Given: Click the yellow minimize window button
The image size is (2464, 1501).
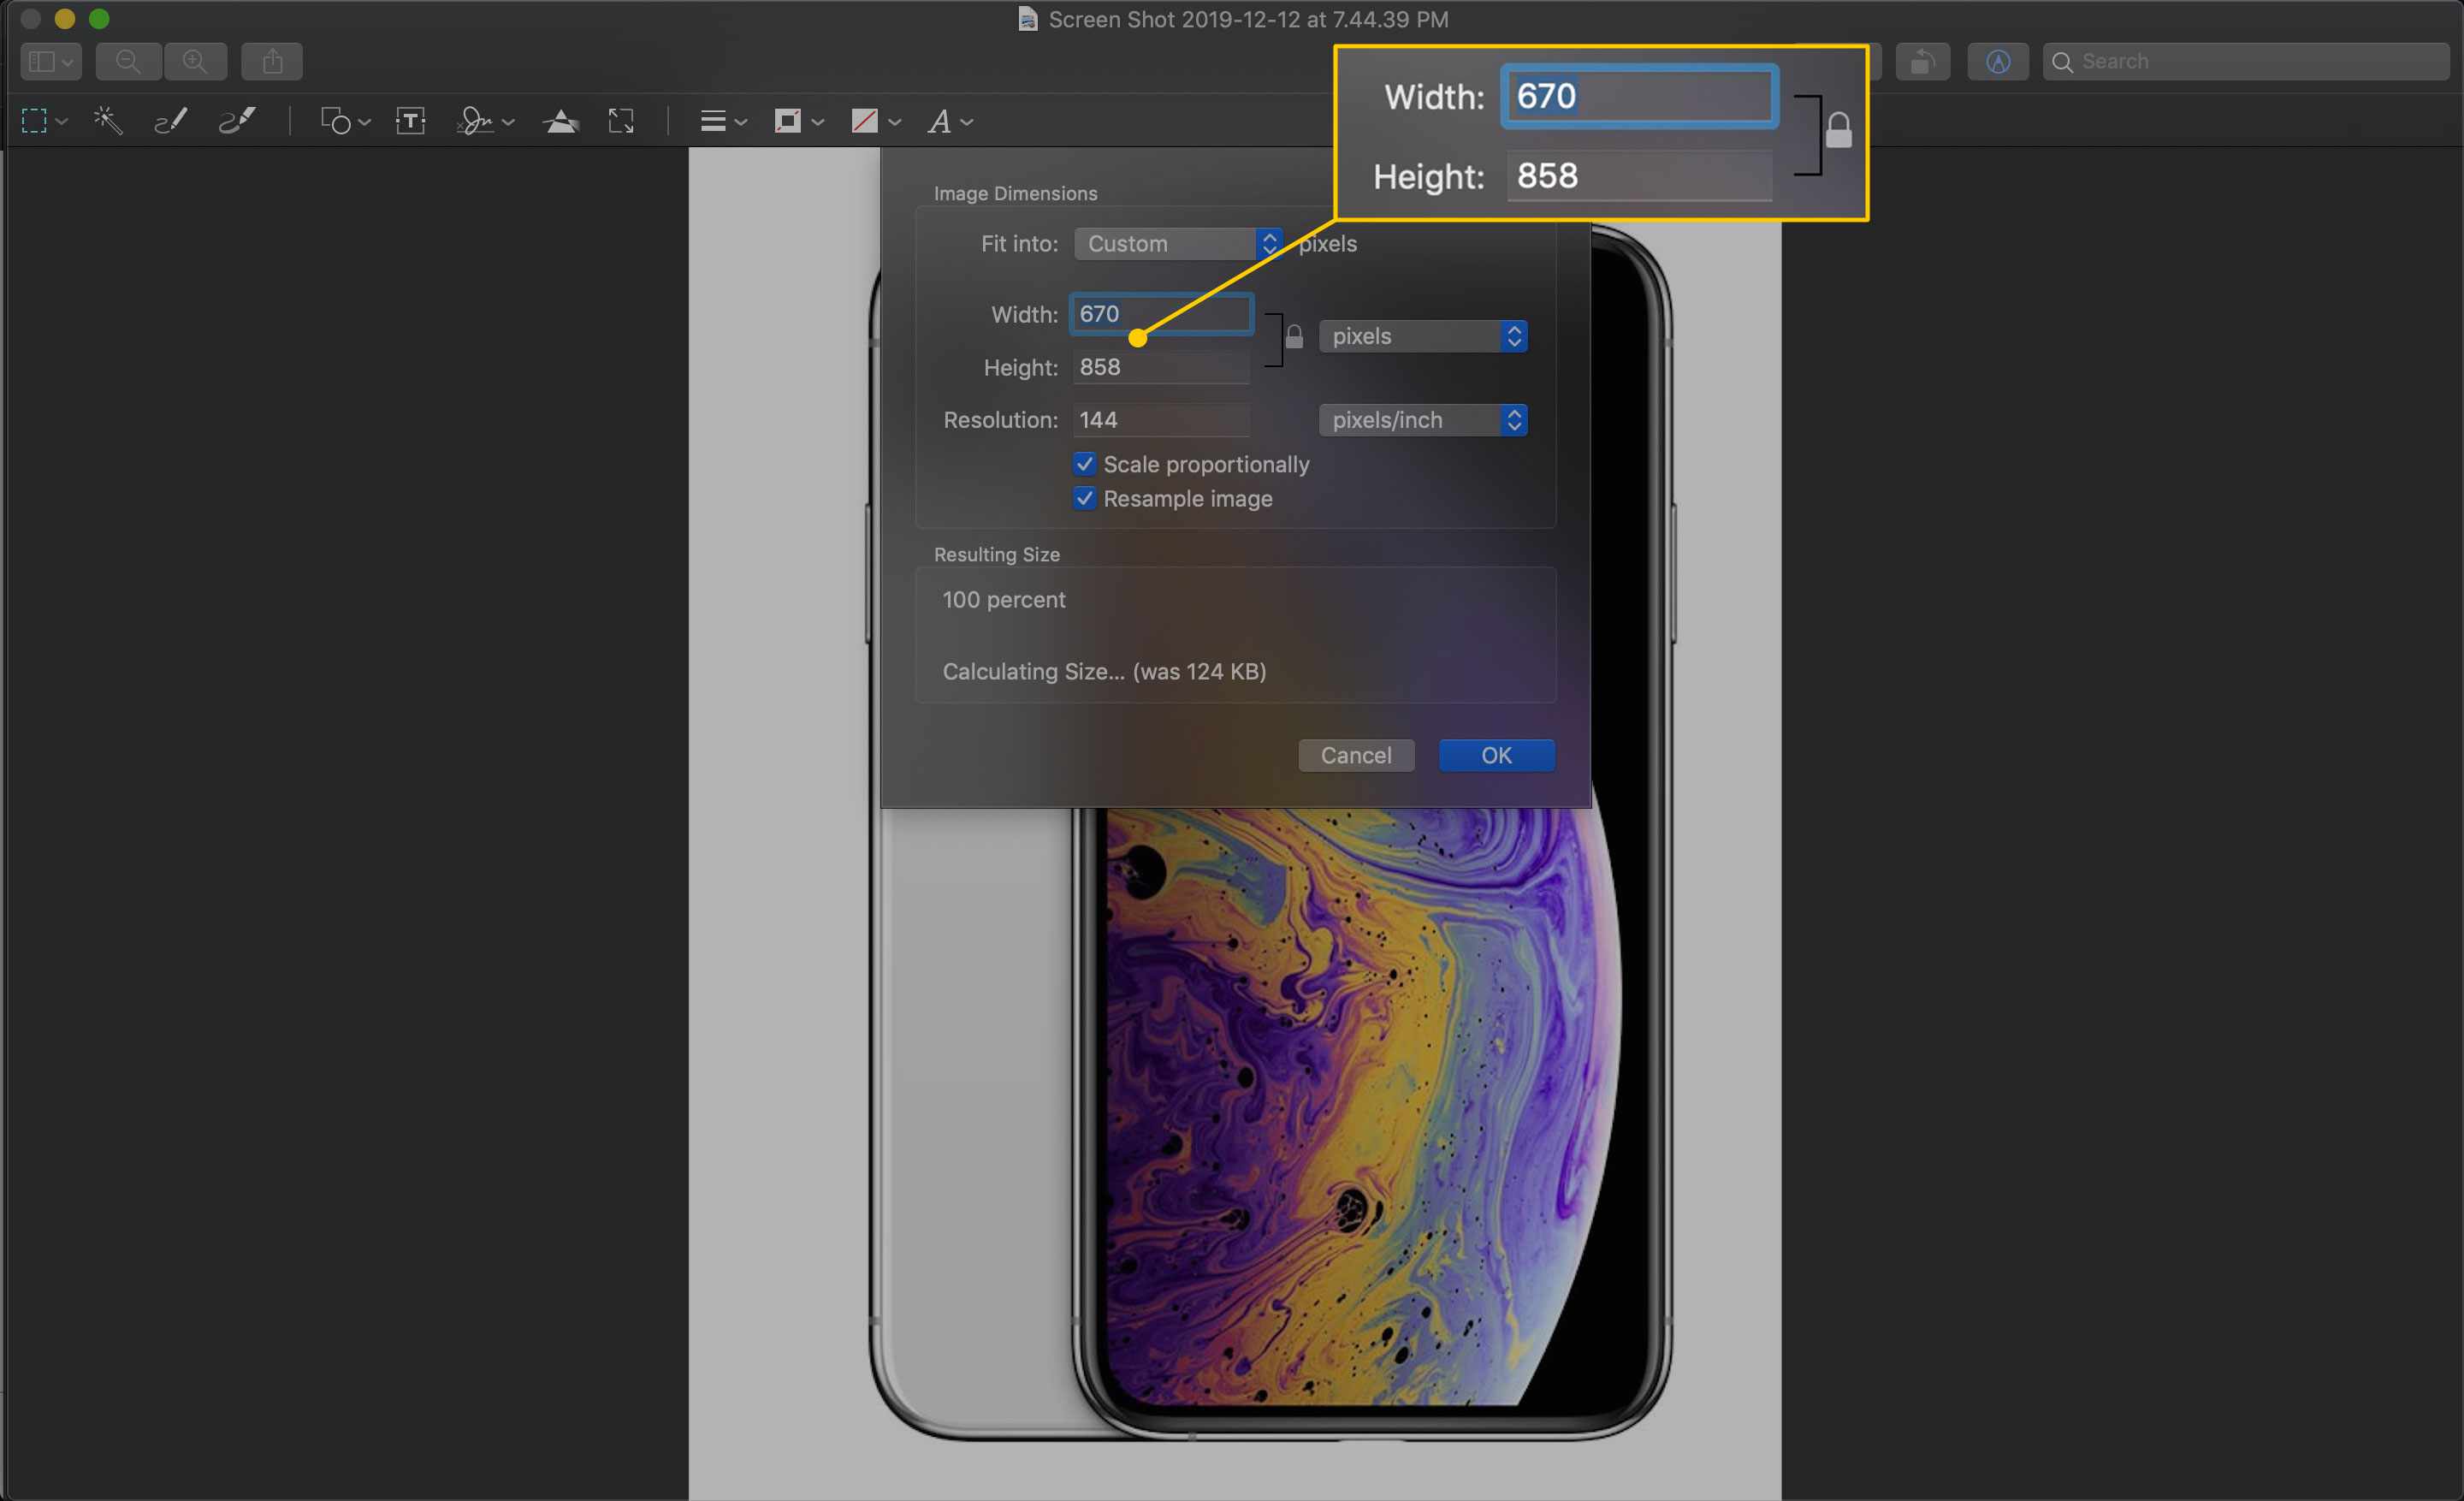Looking at the screenshot, I should (65, 19).
